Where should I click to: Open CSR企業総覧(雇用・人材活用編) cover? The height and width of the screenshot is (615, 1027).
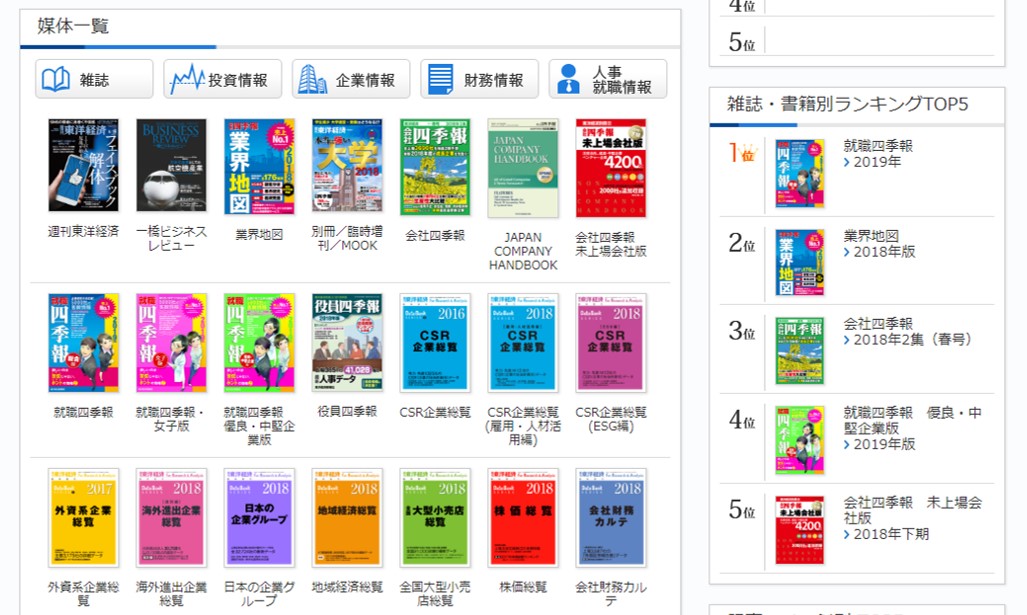coord(523,343)
